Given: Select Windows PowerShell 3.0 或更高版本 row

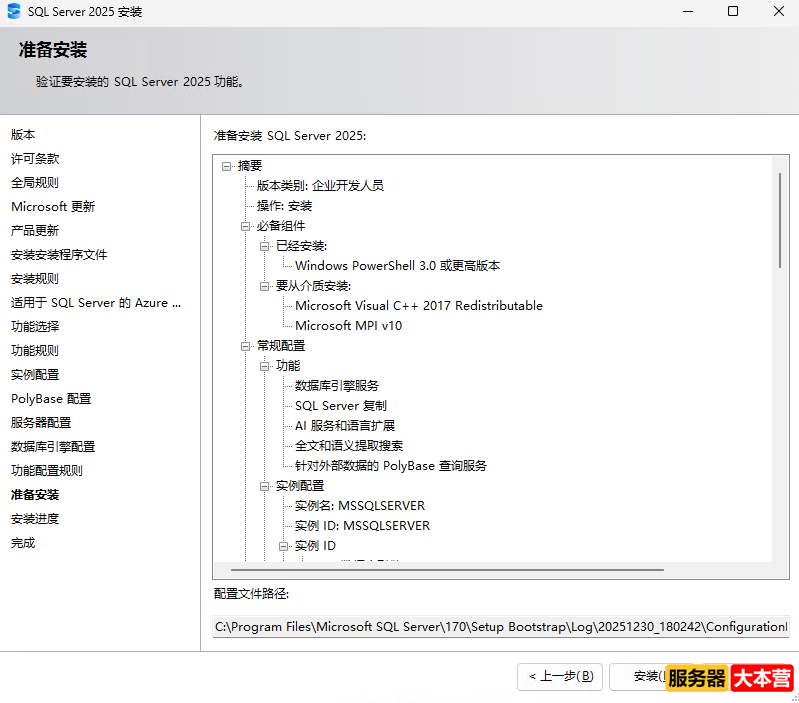Looking at the screenshot, I should tap(397, 266).
